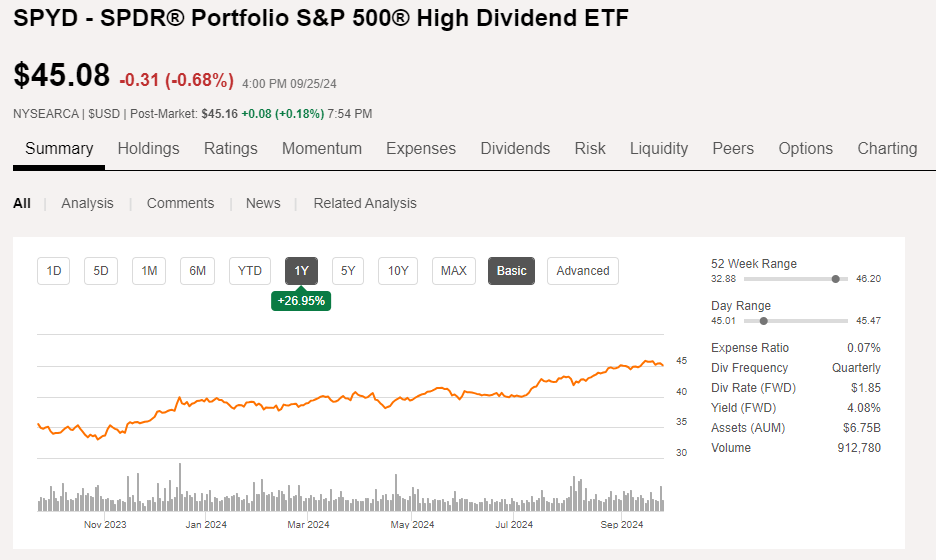
Task: Switch to the Options tab
Action: (805, 149)
